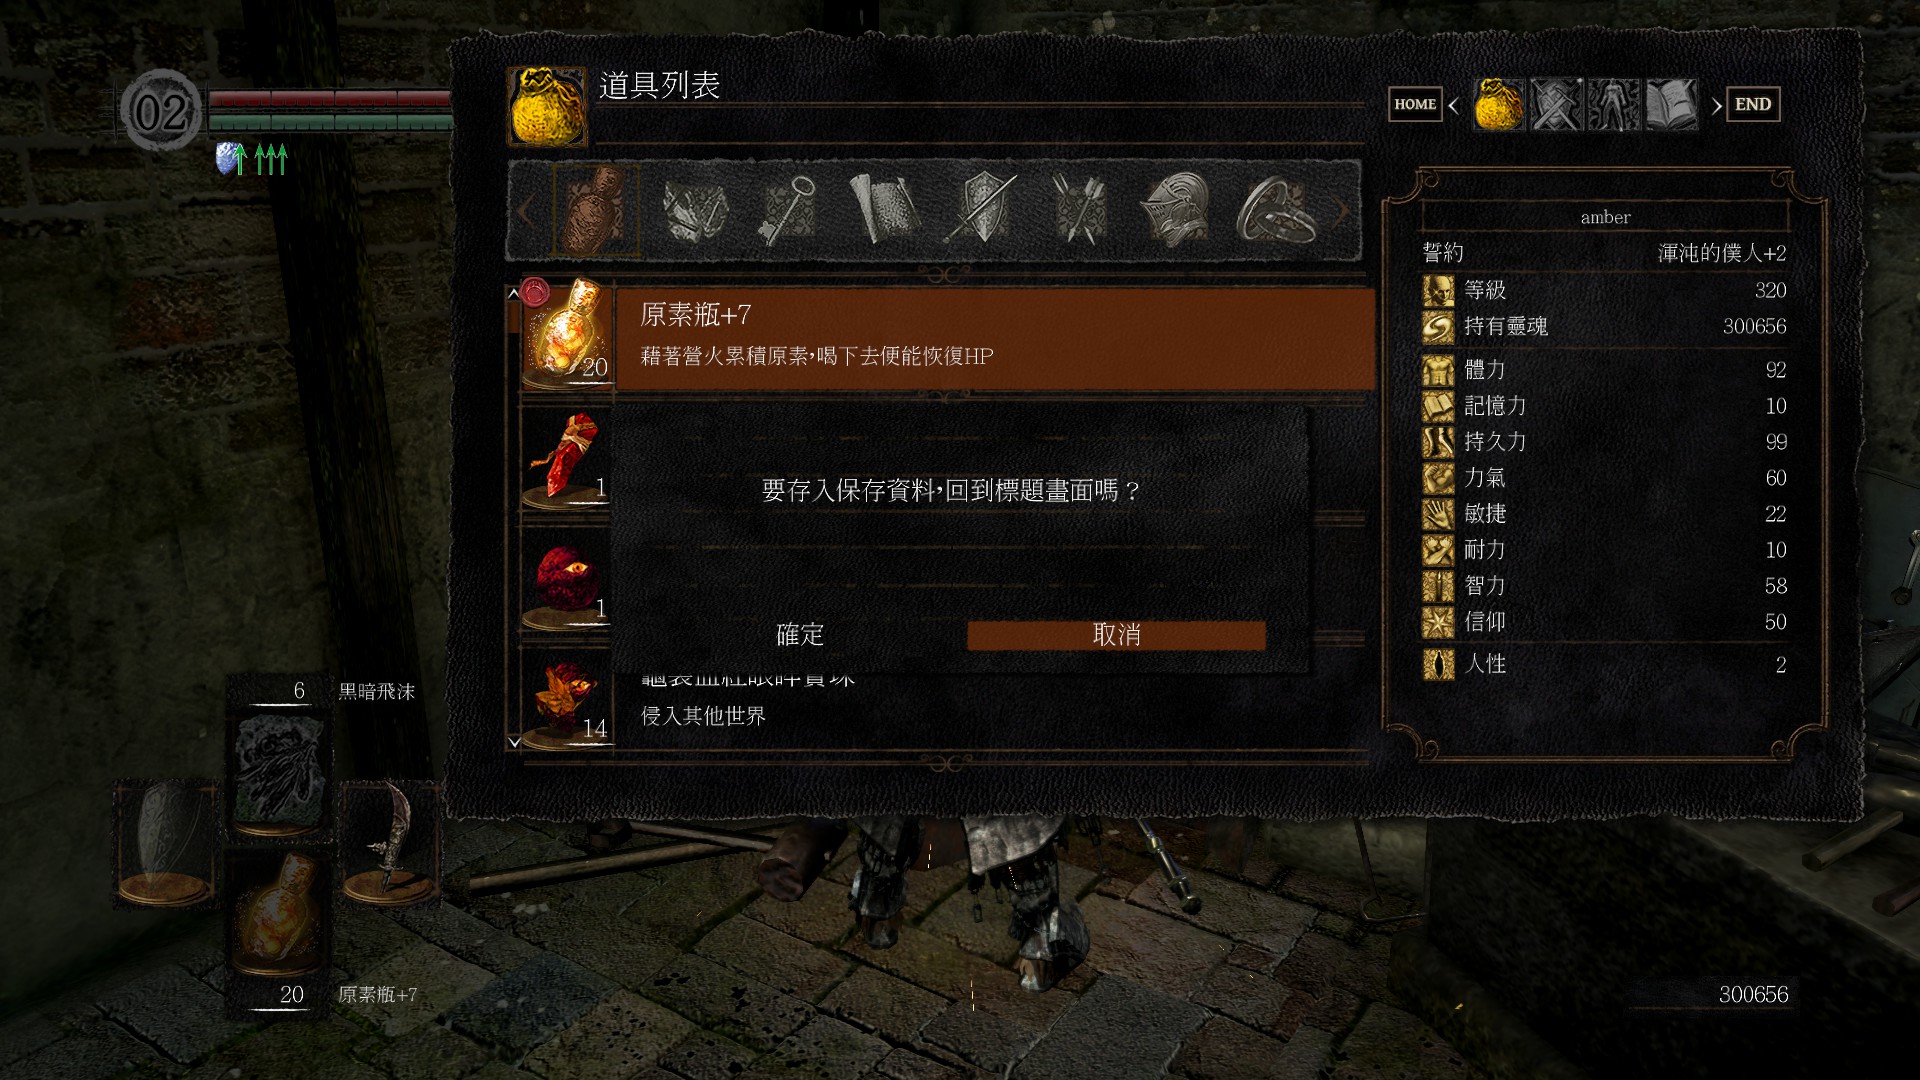Click the END button in top navigation

[x=1753, y=104]
